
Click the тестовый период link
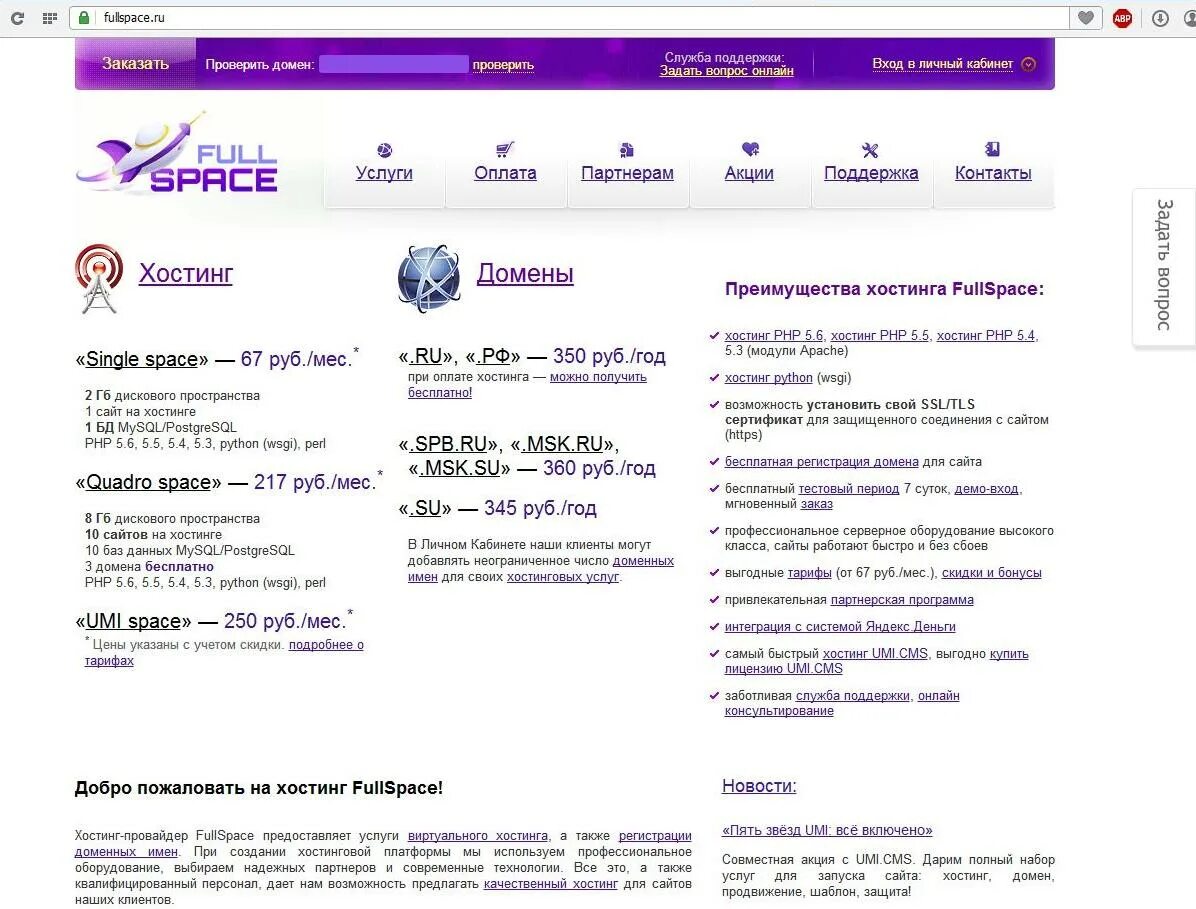coord(848,489)
